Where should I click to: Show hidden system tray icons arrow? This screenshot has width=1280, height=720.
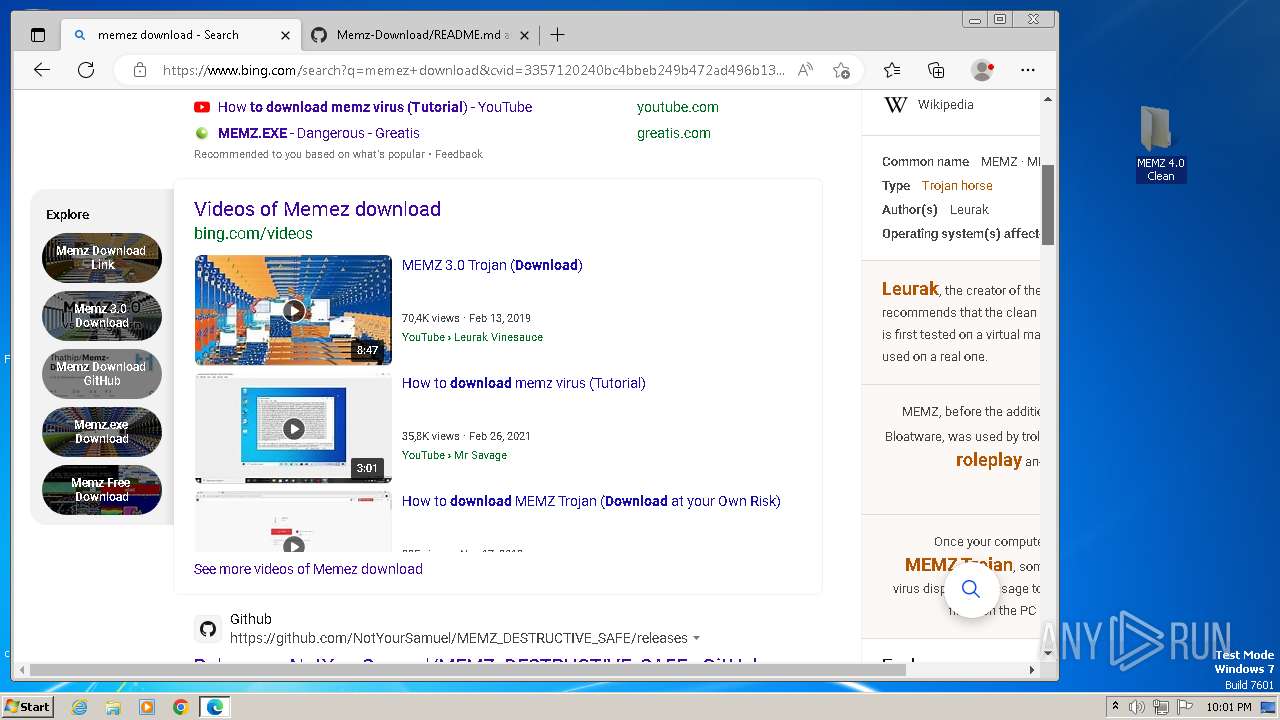click(1116, 707)
